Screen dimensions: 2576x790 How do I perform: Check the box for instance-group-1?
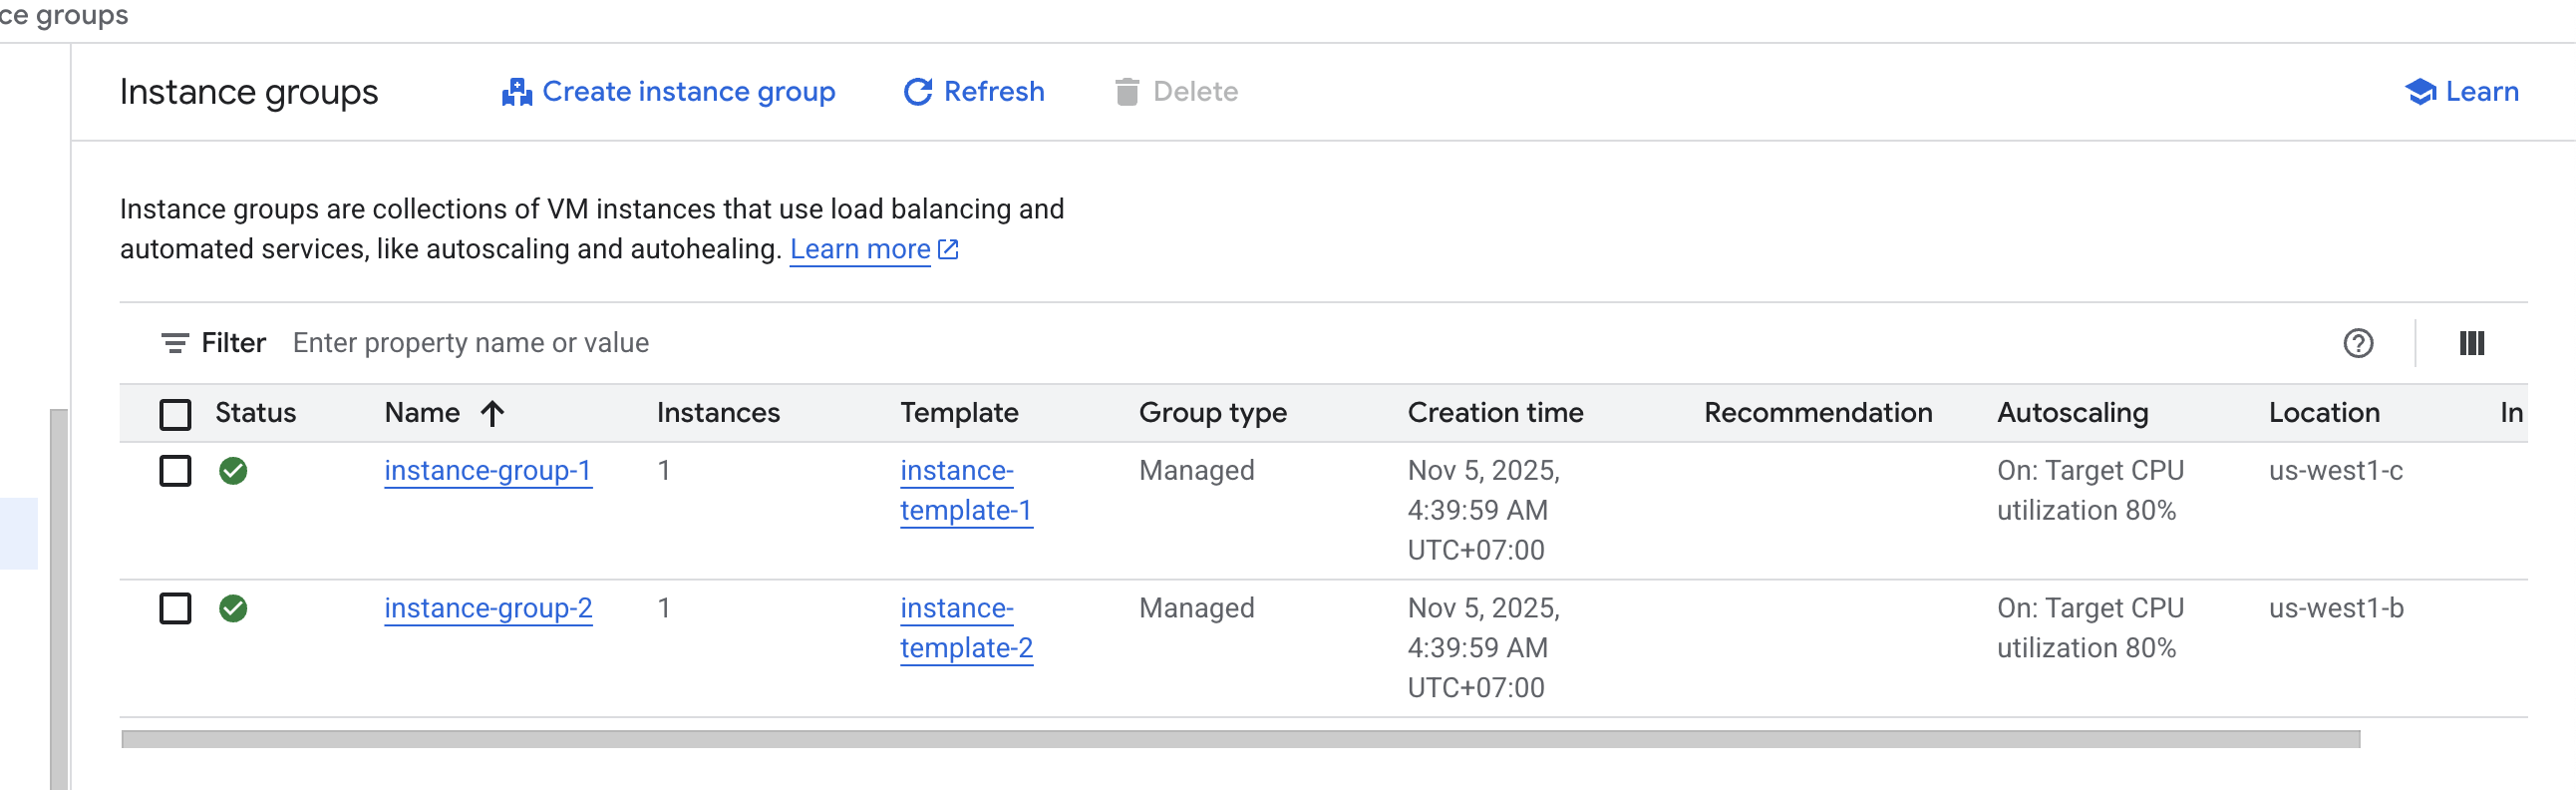175,470
